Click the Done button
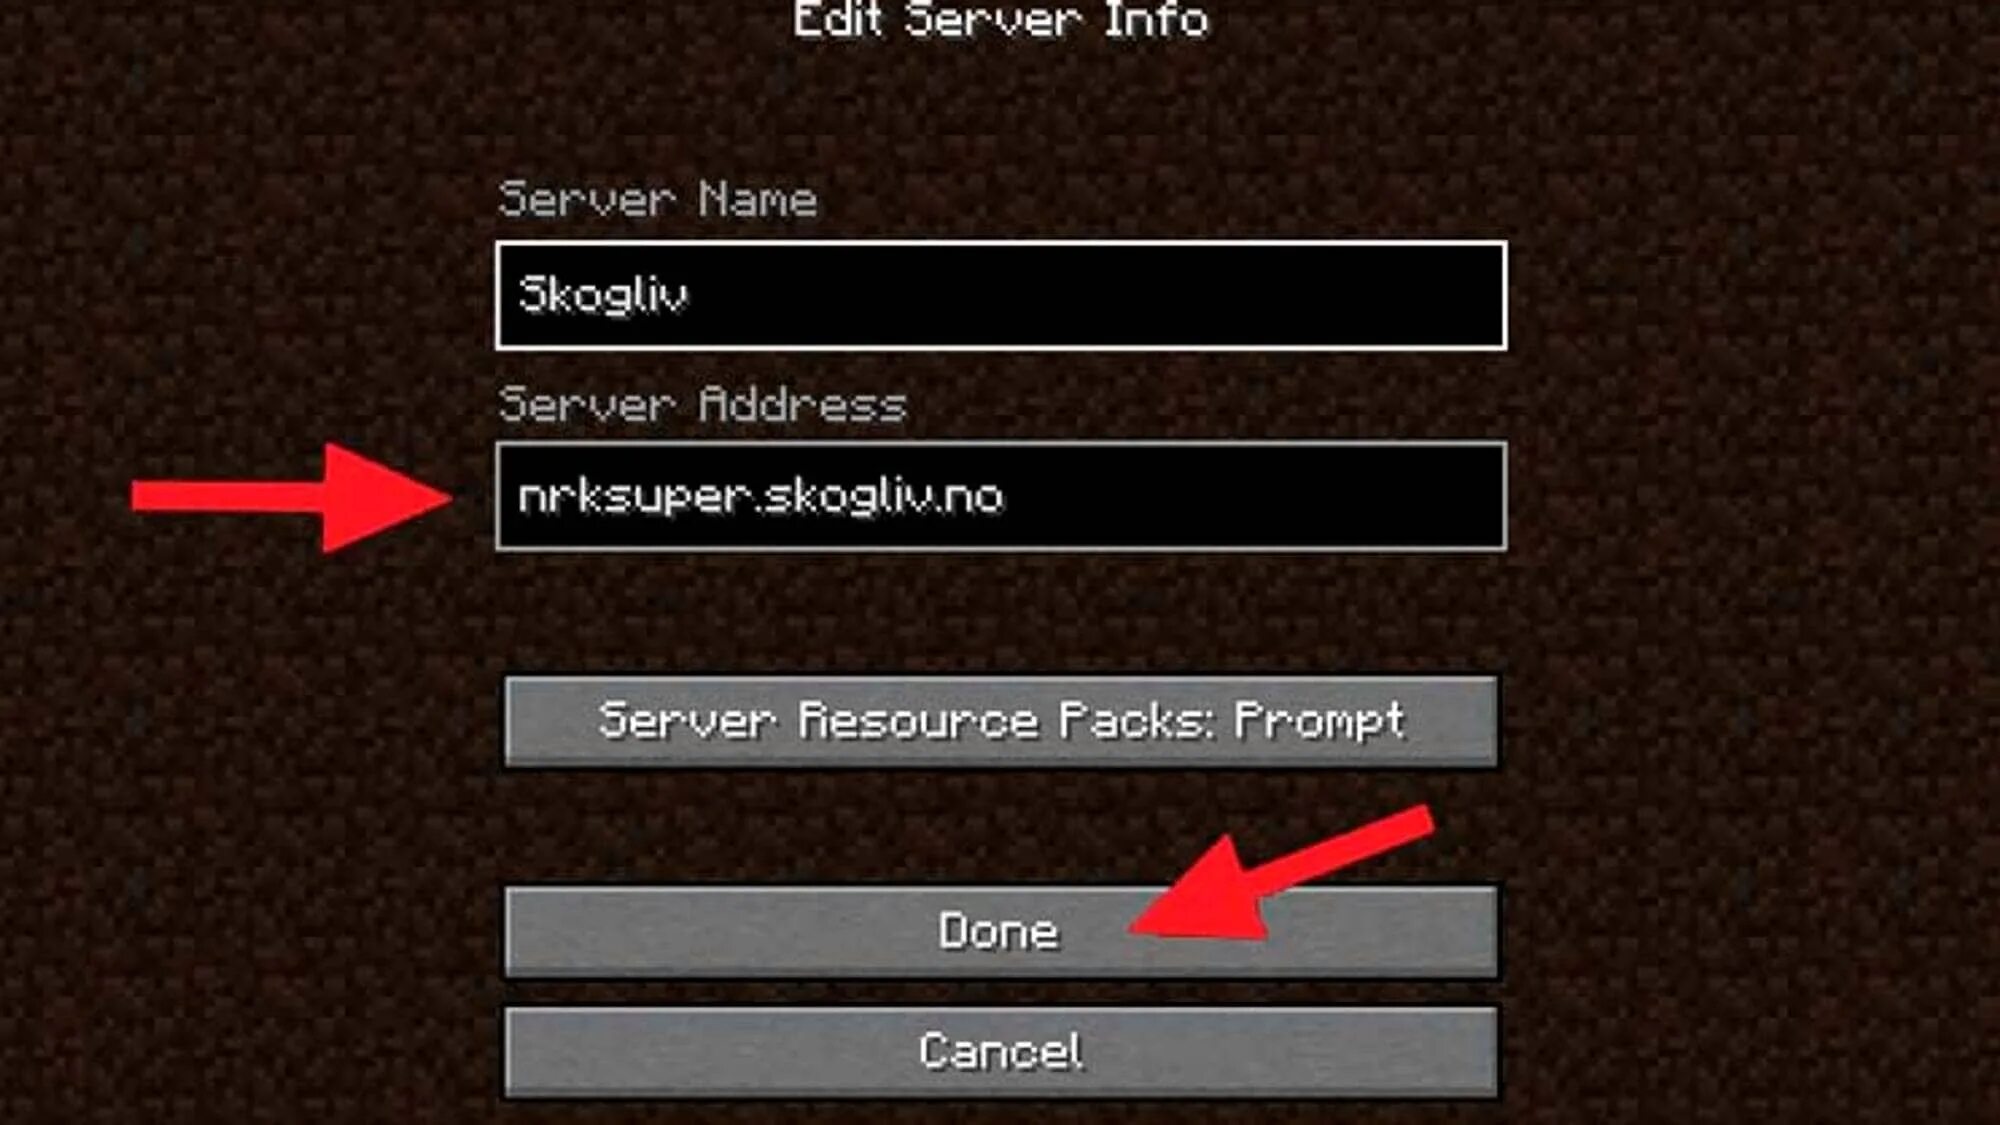Viewport: 2000px width, 1125px height. coord(1001,931)
